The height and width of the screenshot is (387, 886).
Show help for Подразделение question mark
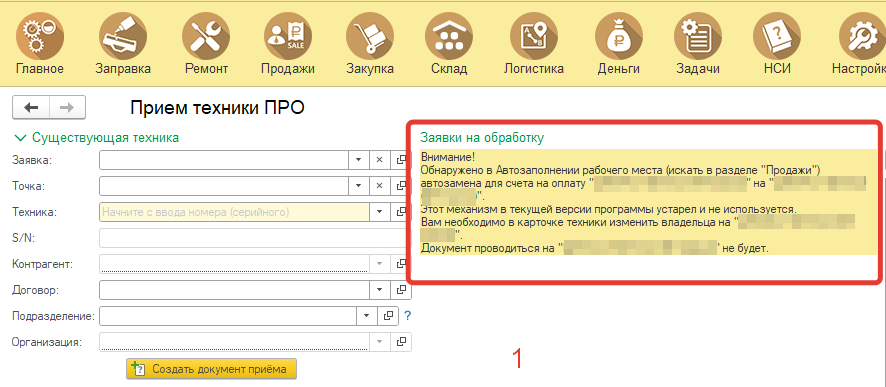(407, 316)
